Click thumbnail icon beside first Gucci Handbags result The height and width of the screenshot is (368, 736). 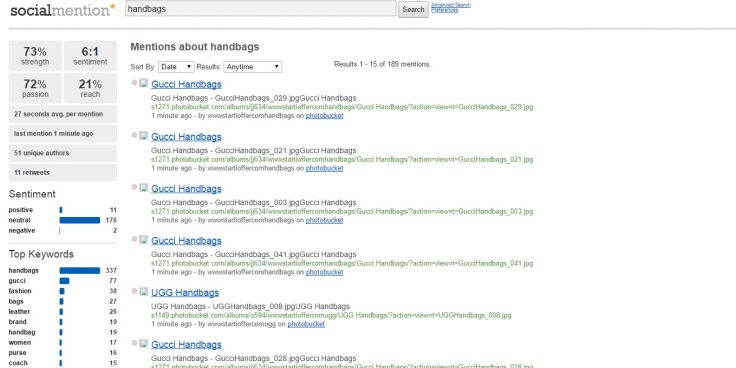pyautogui.click(x=144, y=83)
